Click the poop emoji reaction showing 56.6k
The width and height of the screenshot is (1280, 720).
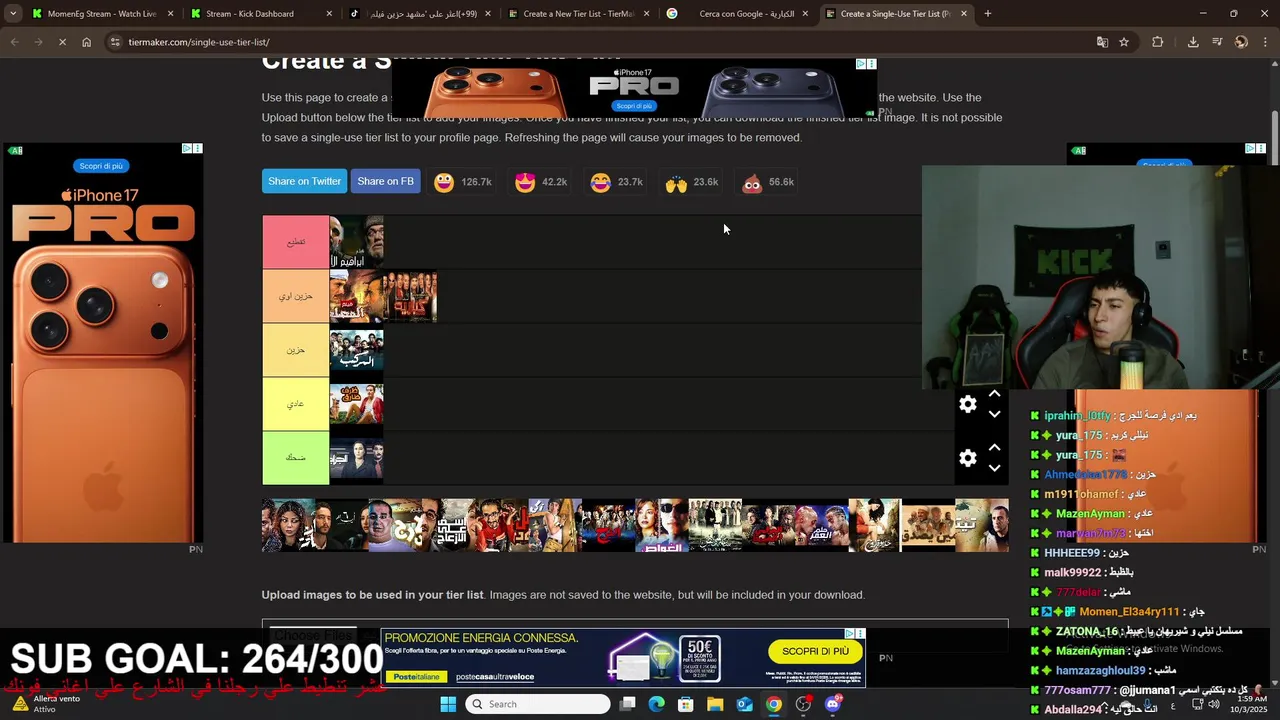(752, 183)
